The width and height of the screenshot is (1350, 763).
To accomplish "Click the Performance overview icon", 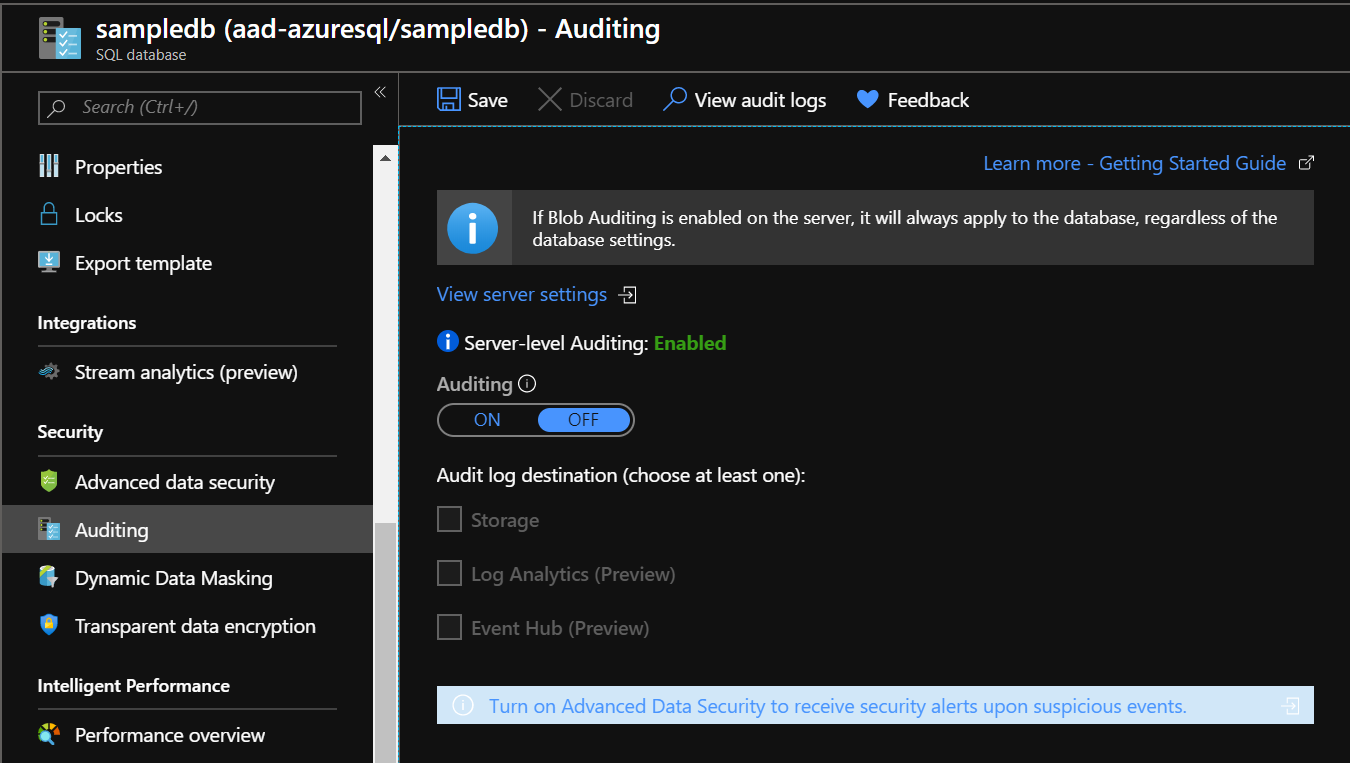I will tap(49, 735).
